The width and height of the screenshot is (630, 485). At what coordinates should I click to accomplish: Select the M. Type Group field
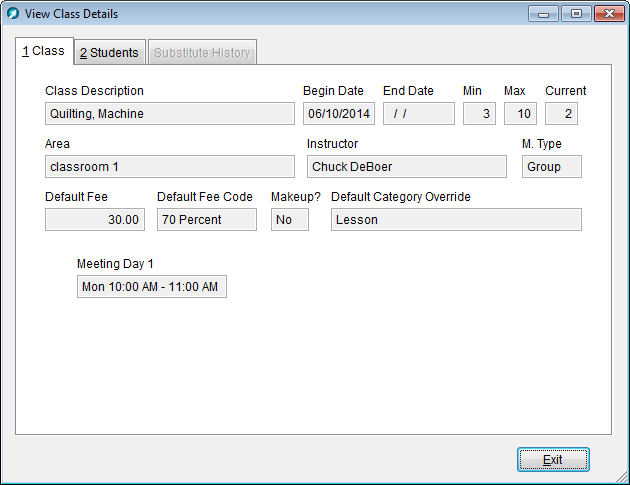(x=551, y=167)
